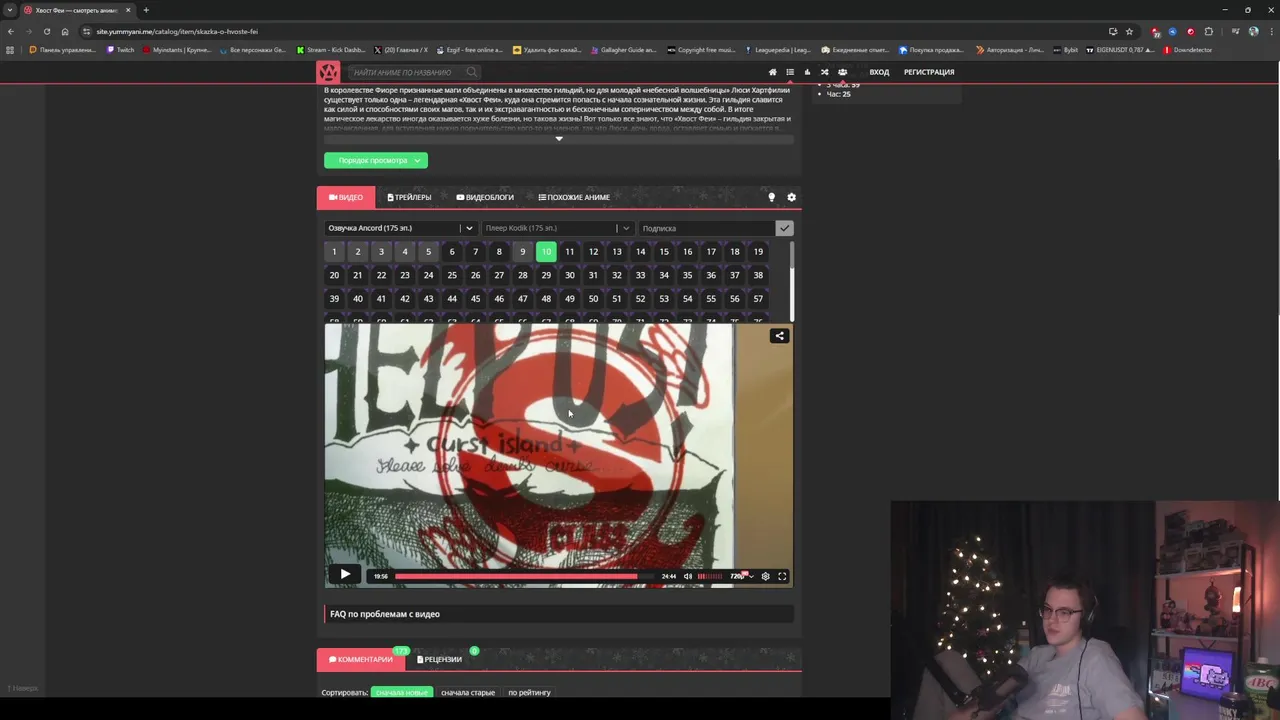Select episode 1
Viewport: 1280px width, 720px height.
tap(334, 252)
